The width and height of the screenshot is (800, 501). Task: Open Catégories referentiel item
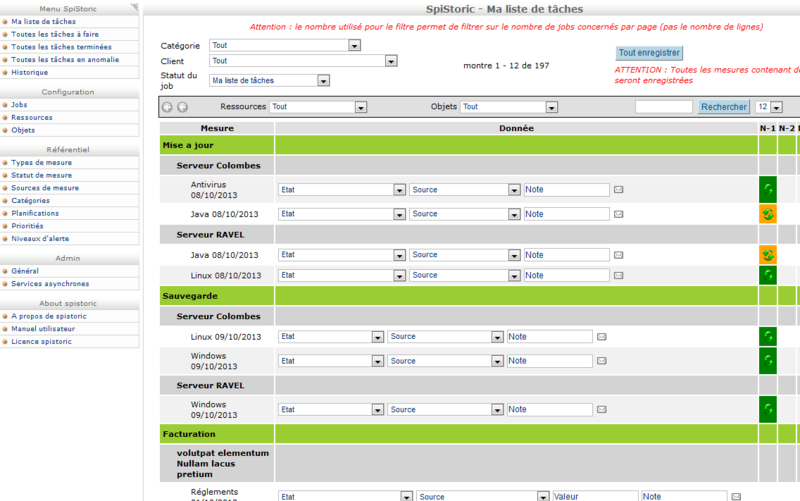[30, 201]
